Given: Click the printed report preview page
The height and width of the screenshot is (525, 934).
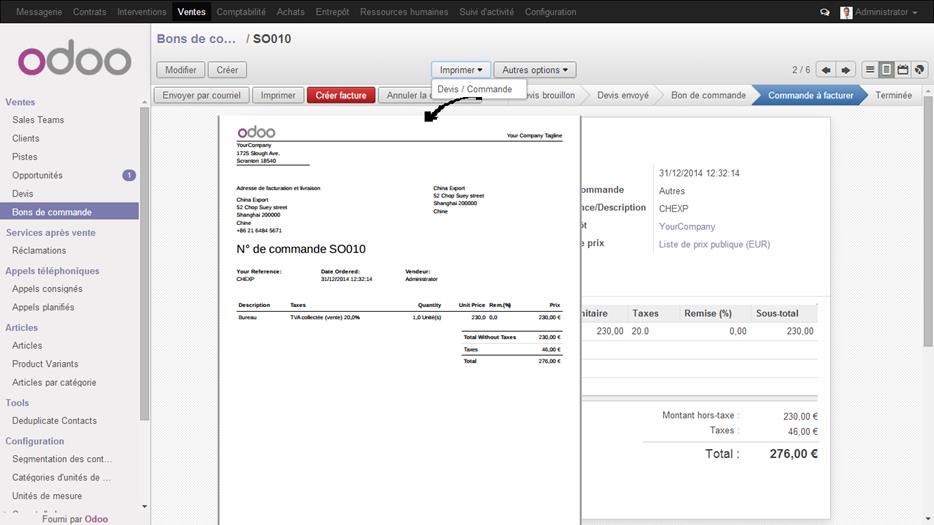Looking at the screenshot, I should pyautogui.click(x=399, y=321).
